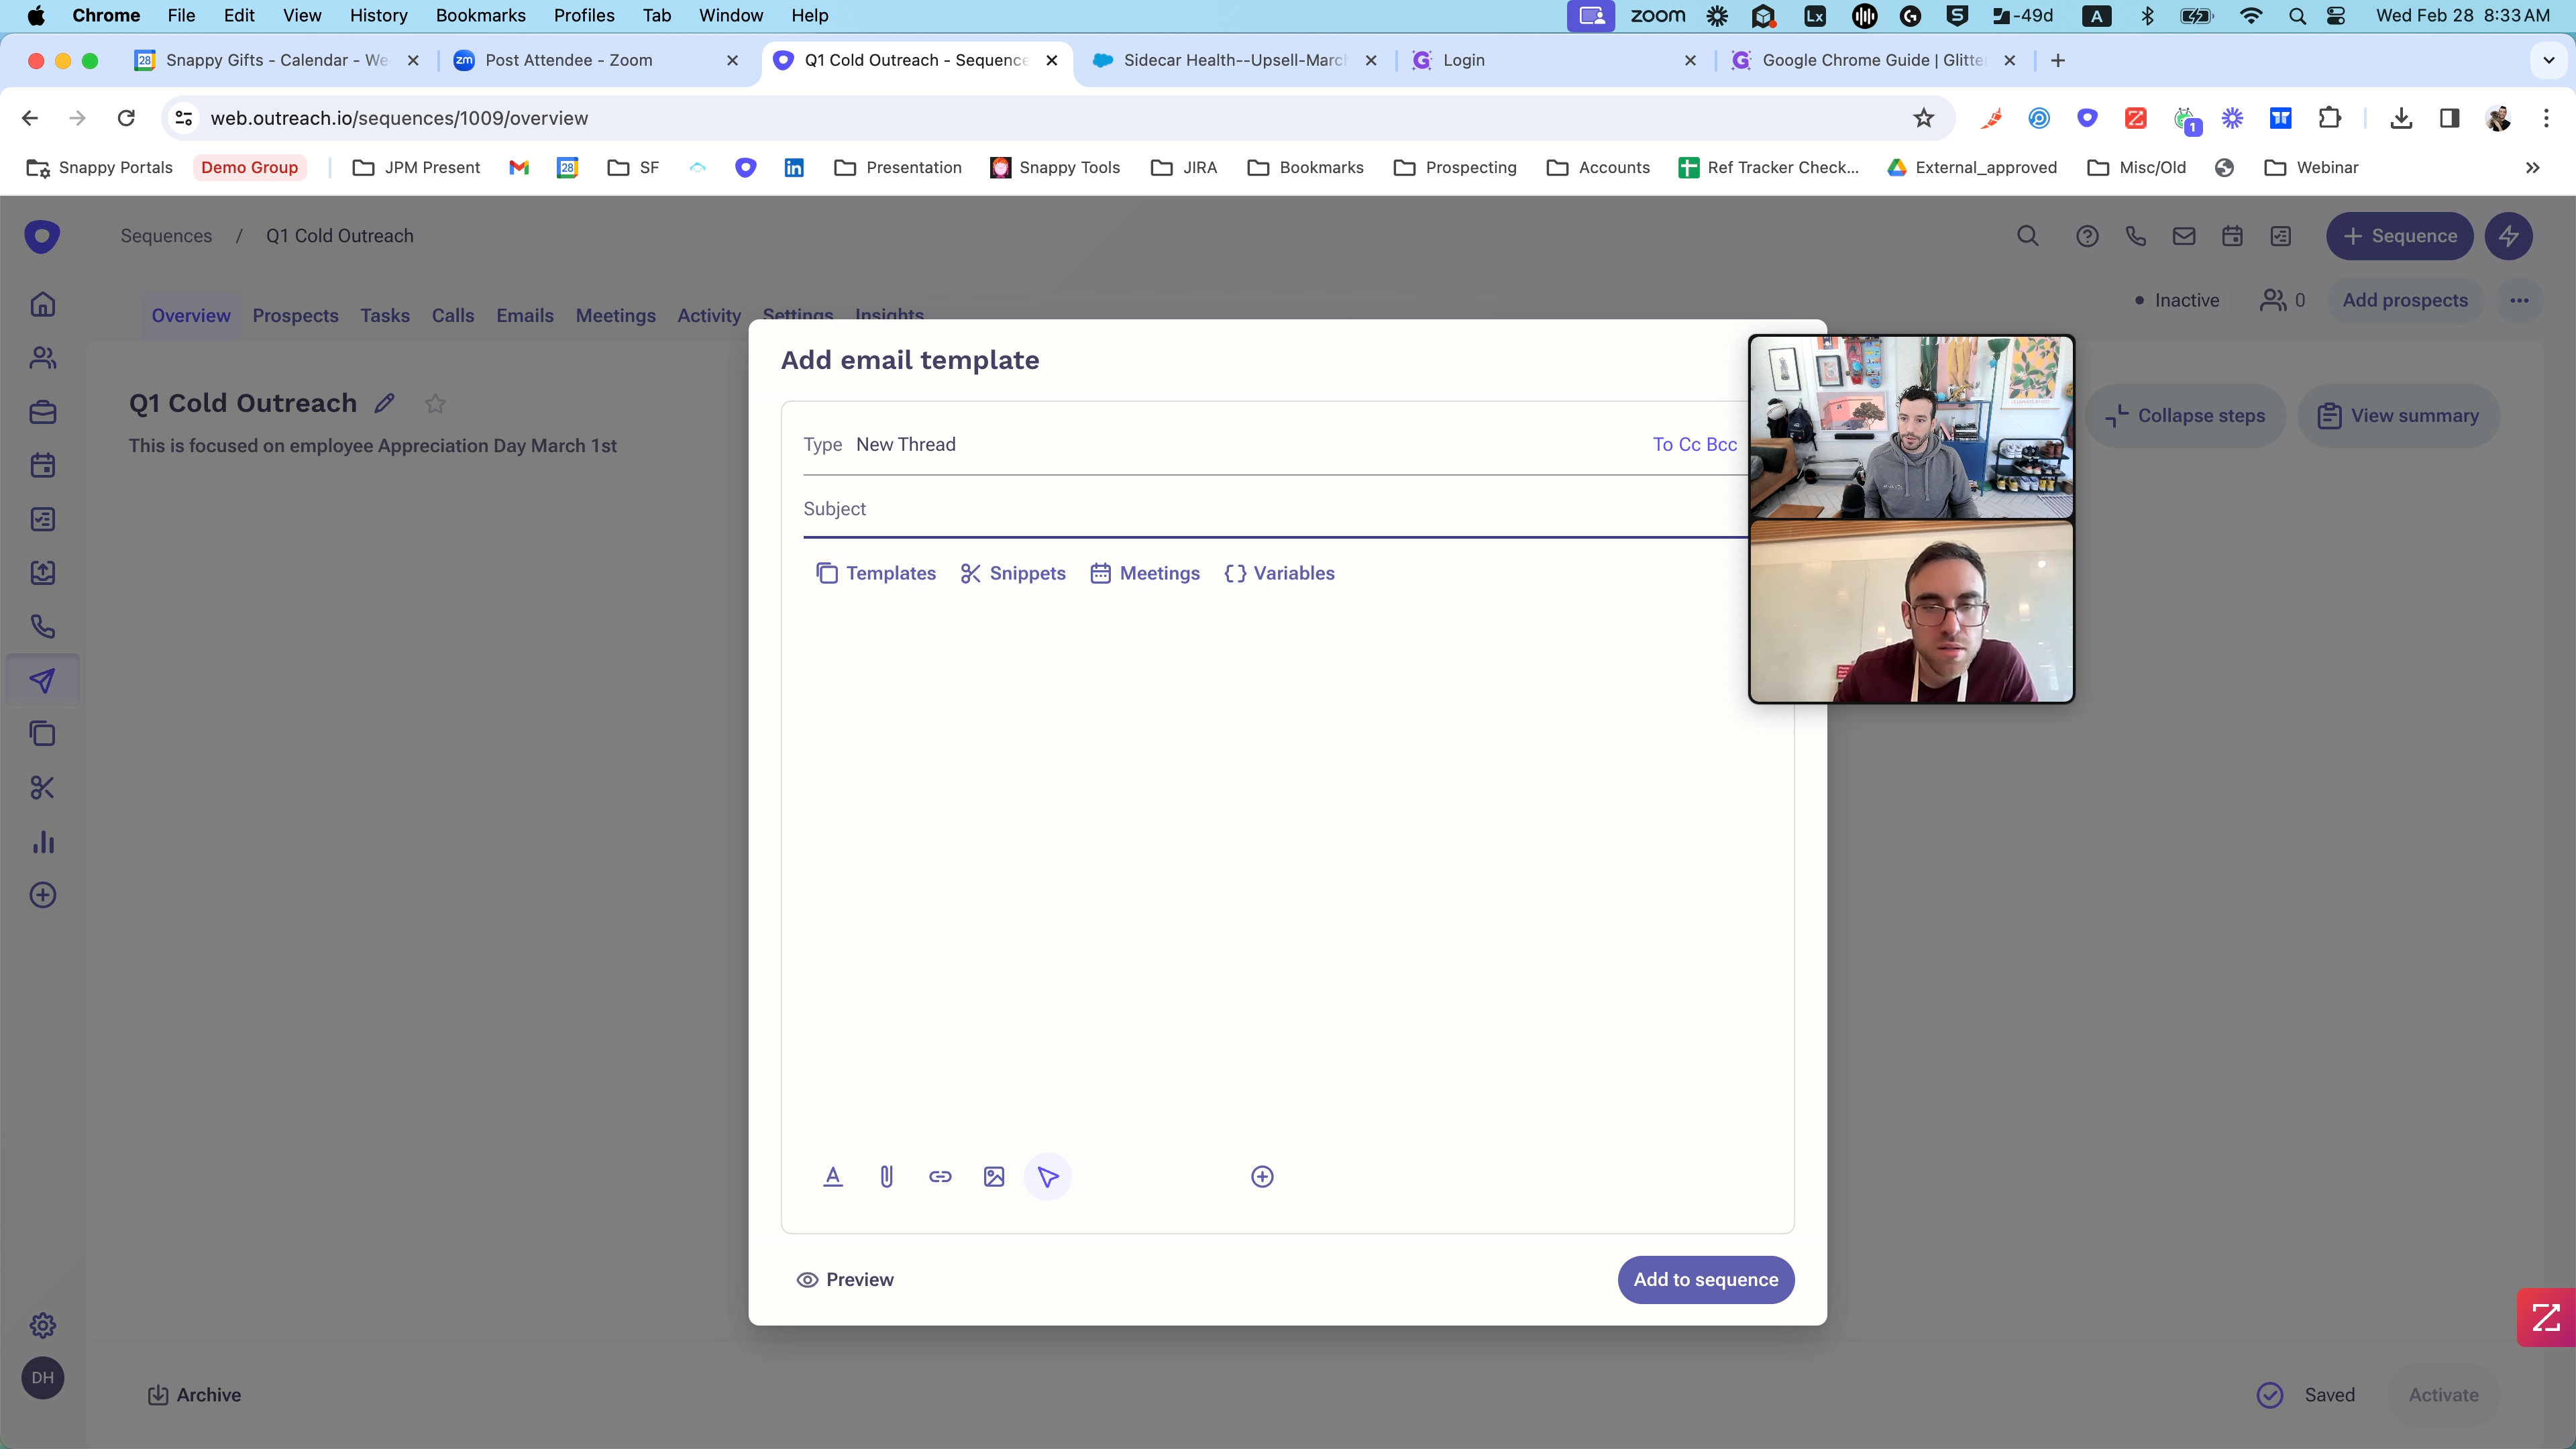Screen dimensions: 2576x1449
Task: Expand the Templates picker
Action: pyautogui.click(x=876, y=573)
